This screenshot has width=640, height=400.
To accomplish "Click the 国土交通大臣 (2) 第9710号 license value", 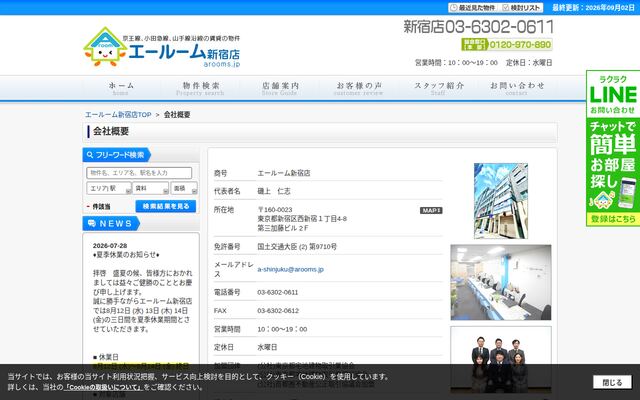I will (297, 247).
